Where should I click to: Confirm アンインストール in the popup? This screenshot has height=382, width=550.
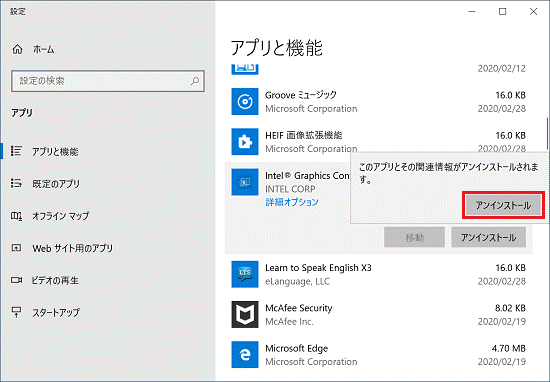[x=503, y=205]
